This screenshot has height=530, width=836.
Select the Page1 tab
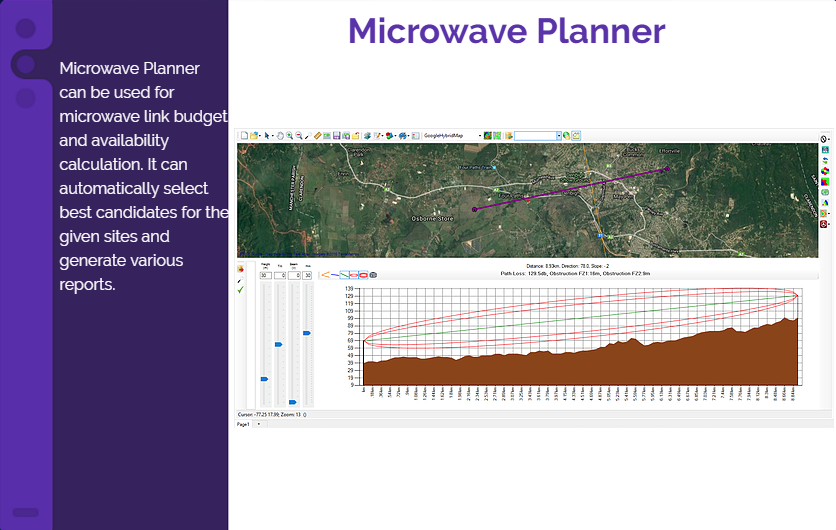[243, 424]
